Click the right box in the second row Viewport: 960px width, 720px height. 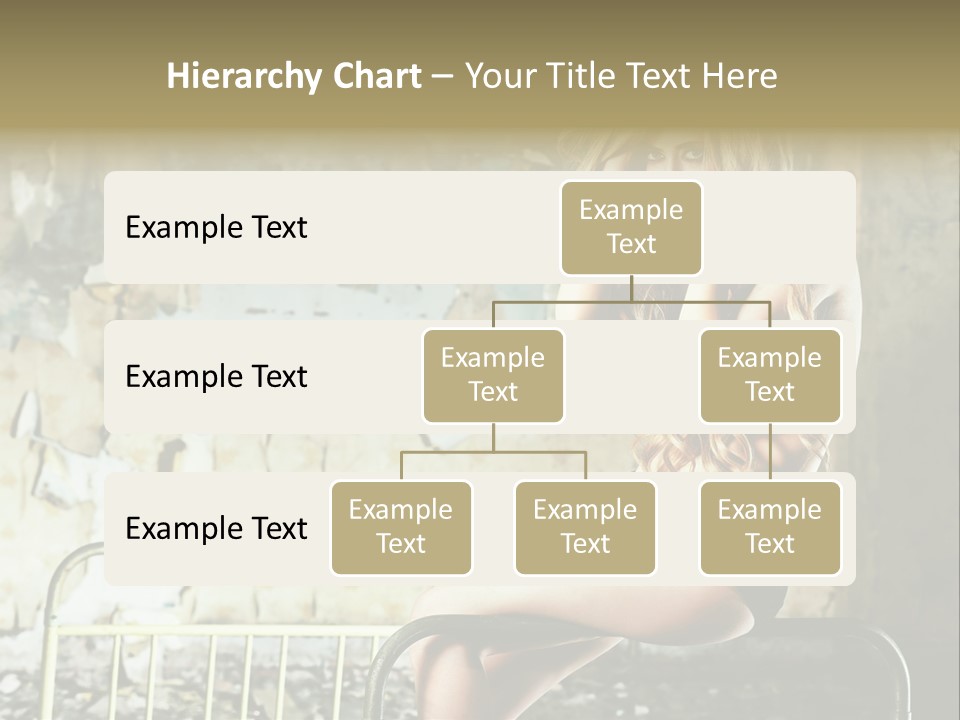click(x=770, y=375)
